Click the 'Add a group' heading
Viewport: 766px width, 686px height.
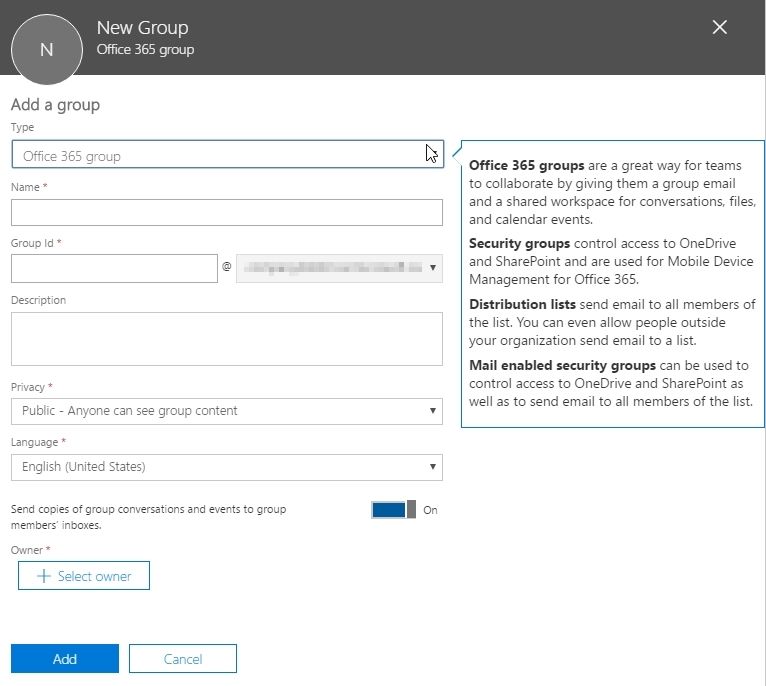coord(55,105)
